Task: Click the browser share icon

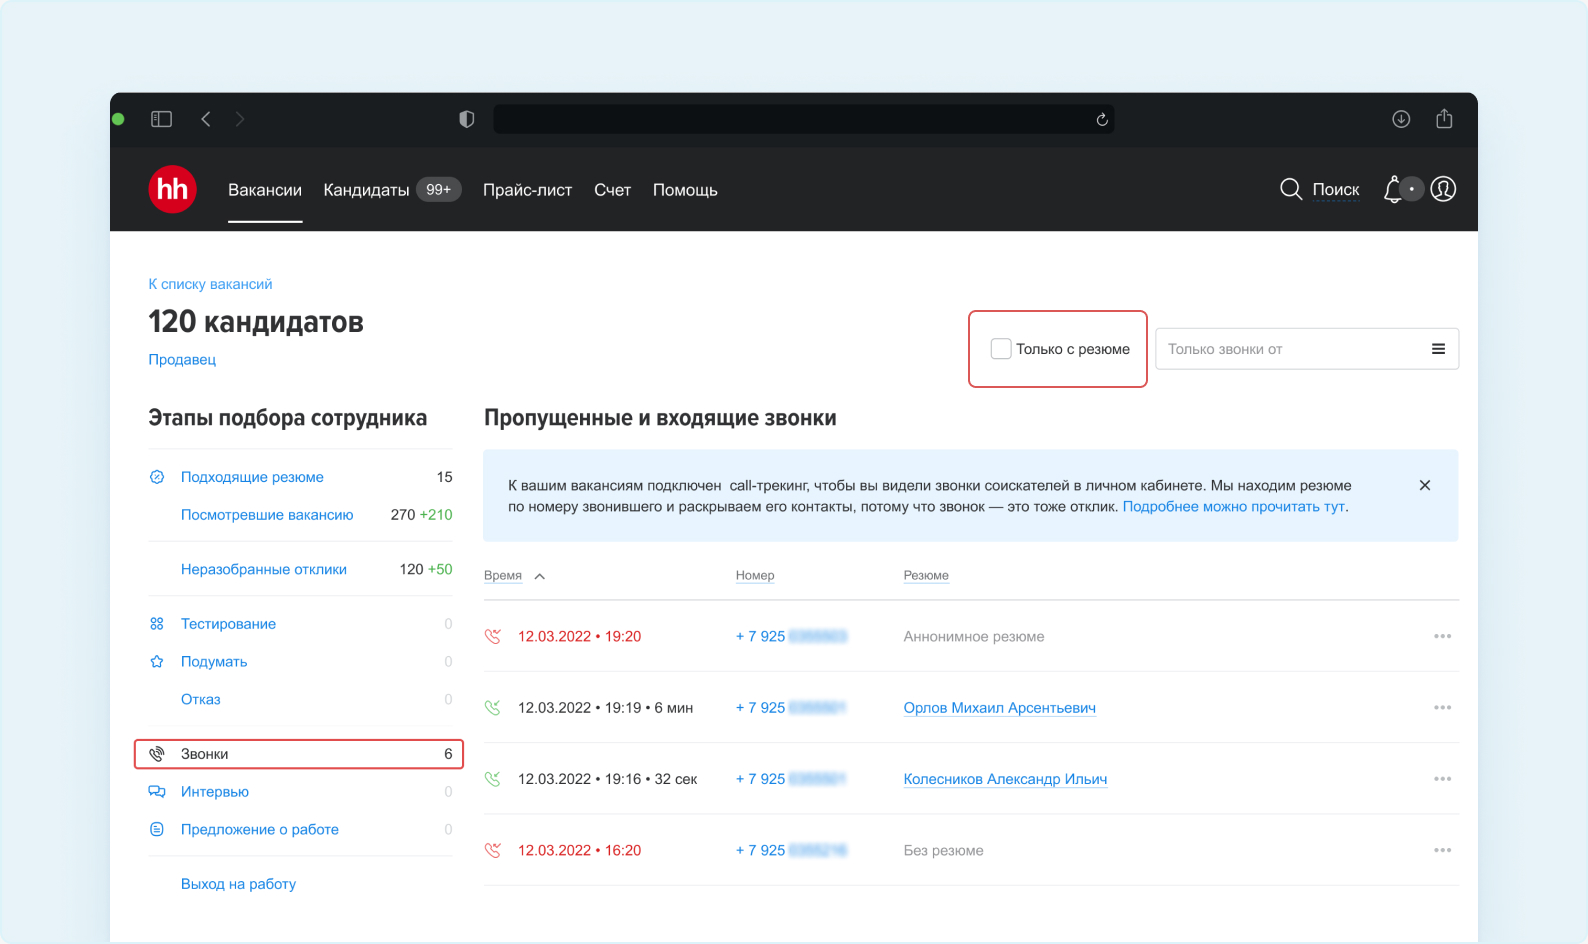Action: click(x=1444, y=118)
